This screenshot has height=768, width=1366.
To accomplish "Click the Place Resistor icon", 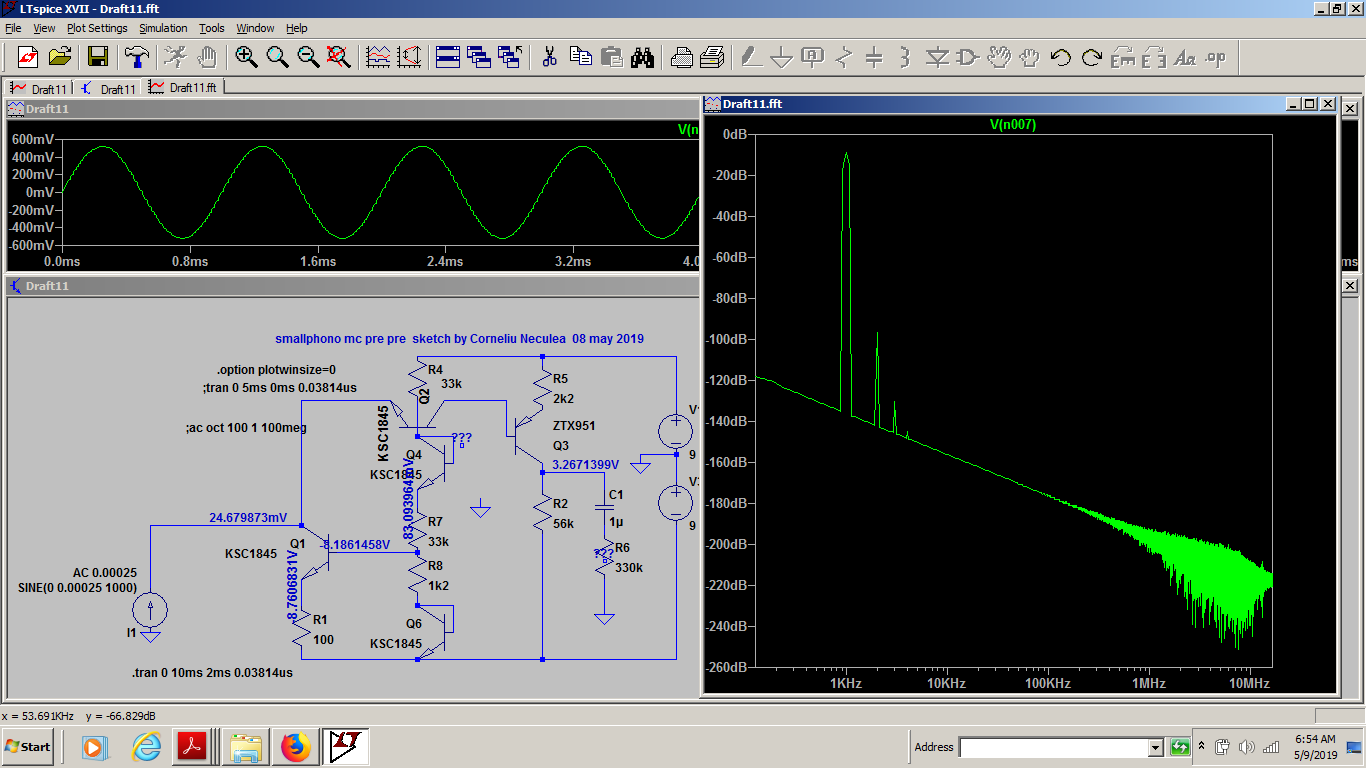I will (x=843, y=57).
